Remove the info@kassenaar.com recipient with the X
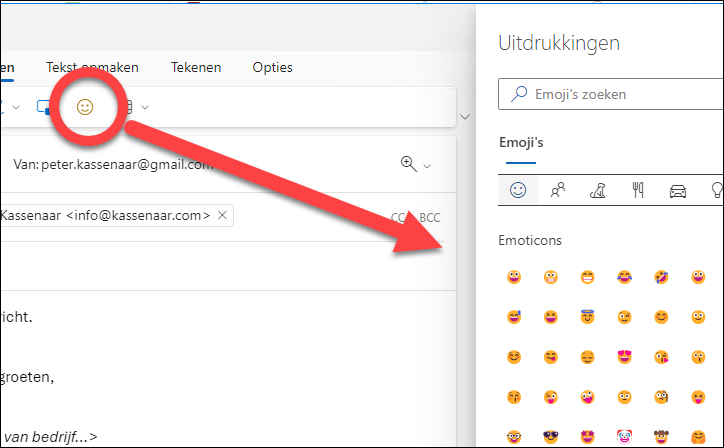Image resolution: width=724 pixels, height=448 pixels. 222,215
